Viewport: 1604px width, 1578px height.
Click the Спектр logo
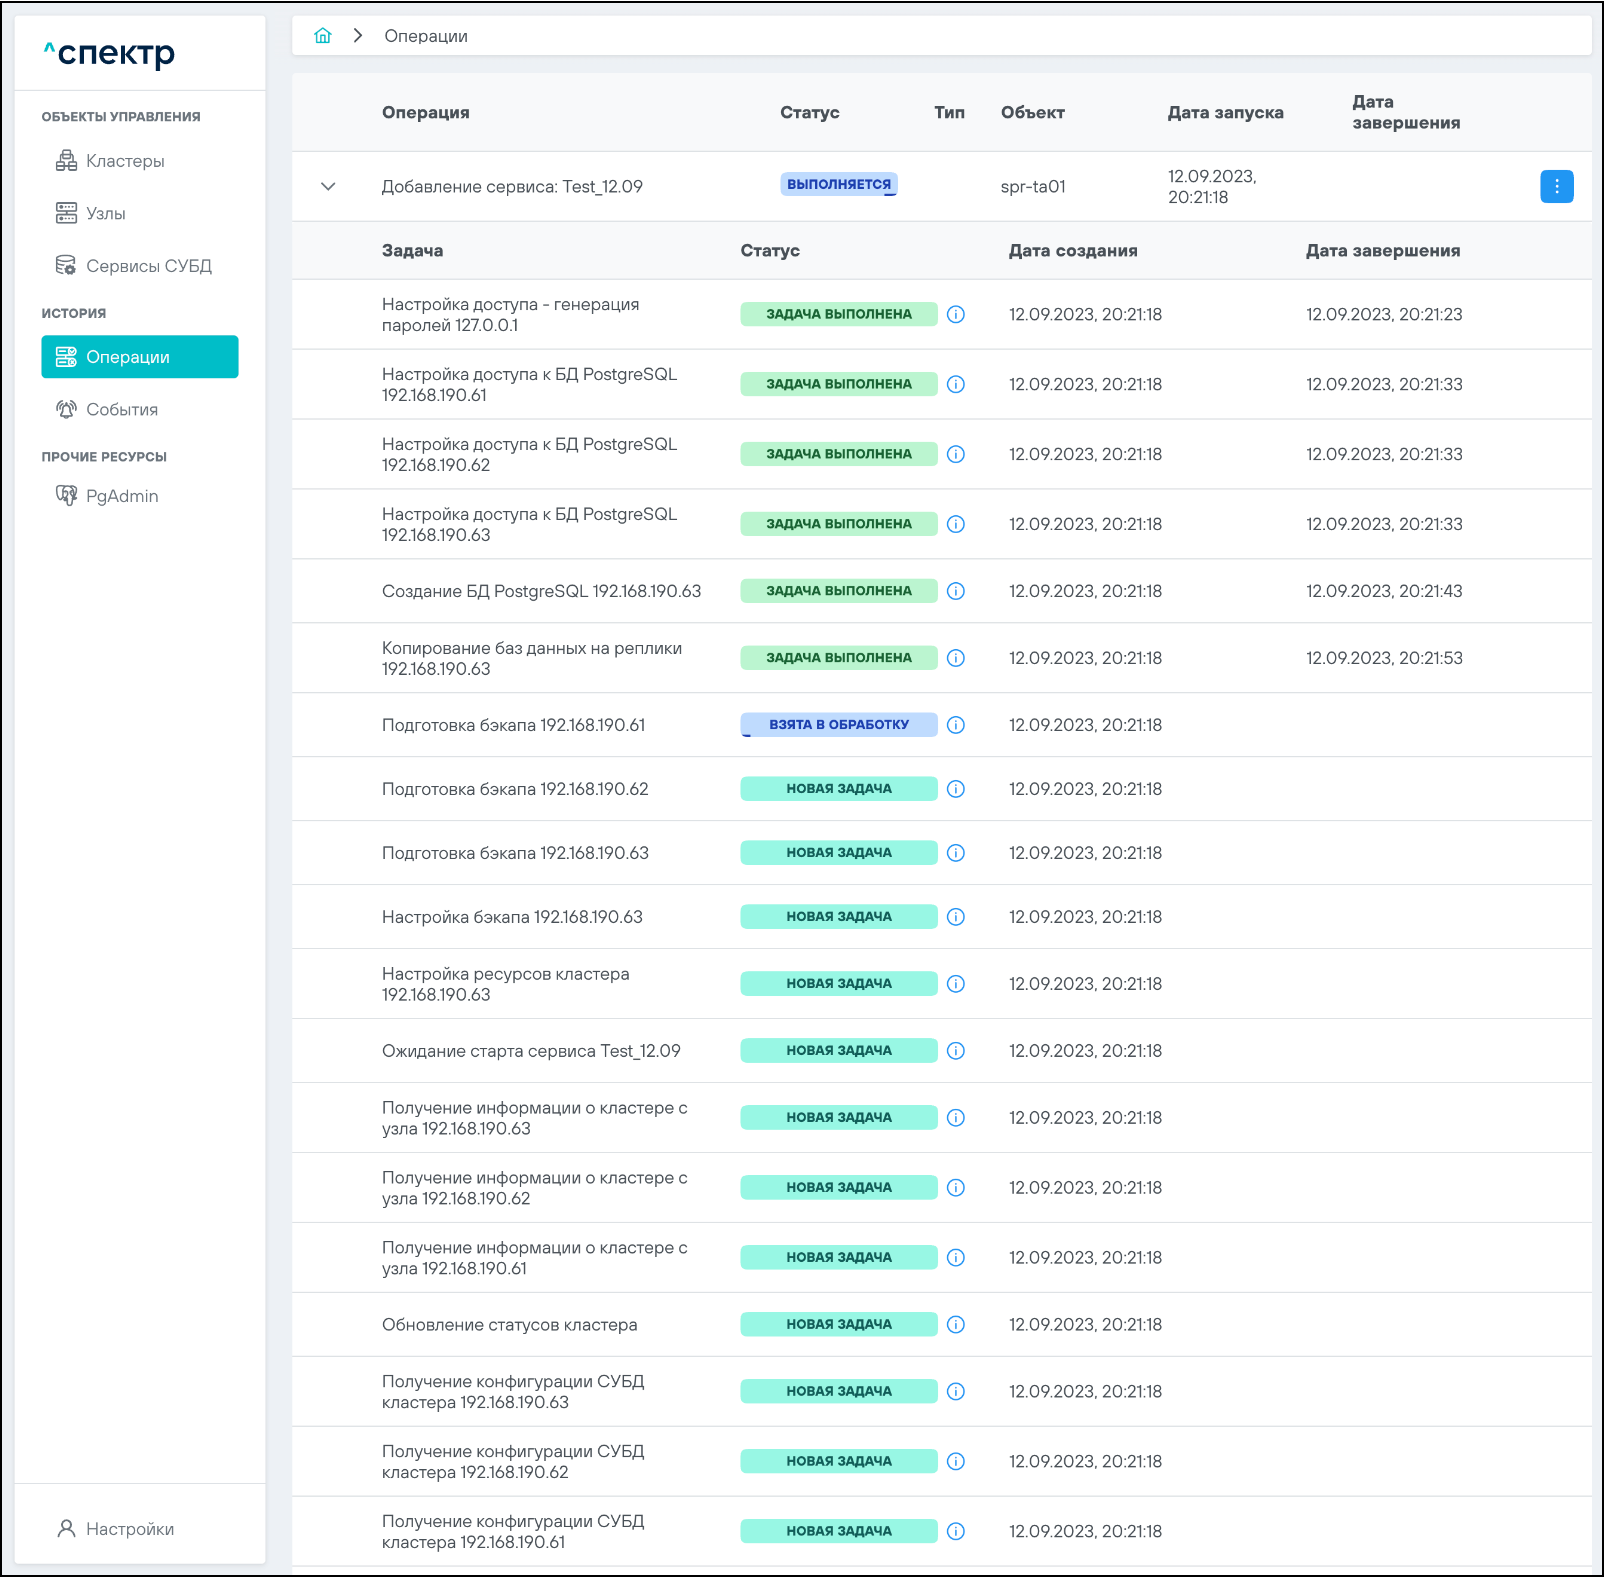tap(109, 53)
